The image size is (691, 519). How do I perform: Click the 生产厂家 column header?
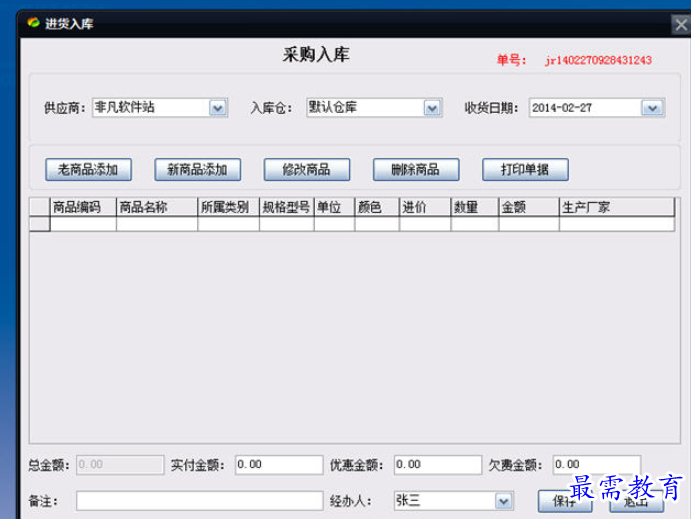617,207
